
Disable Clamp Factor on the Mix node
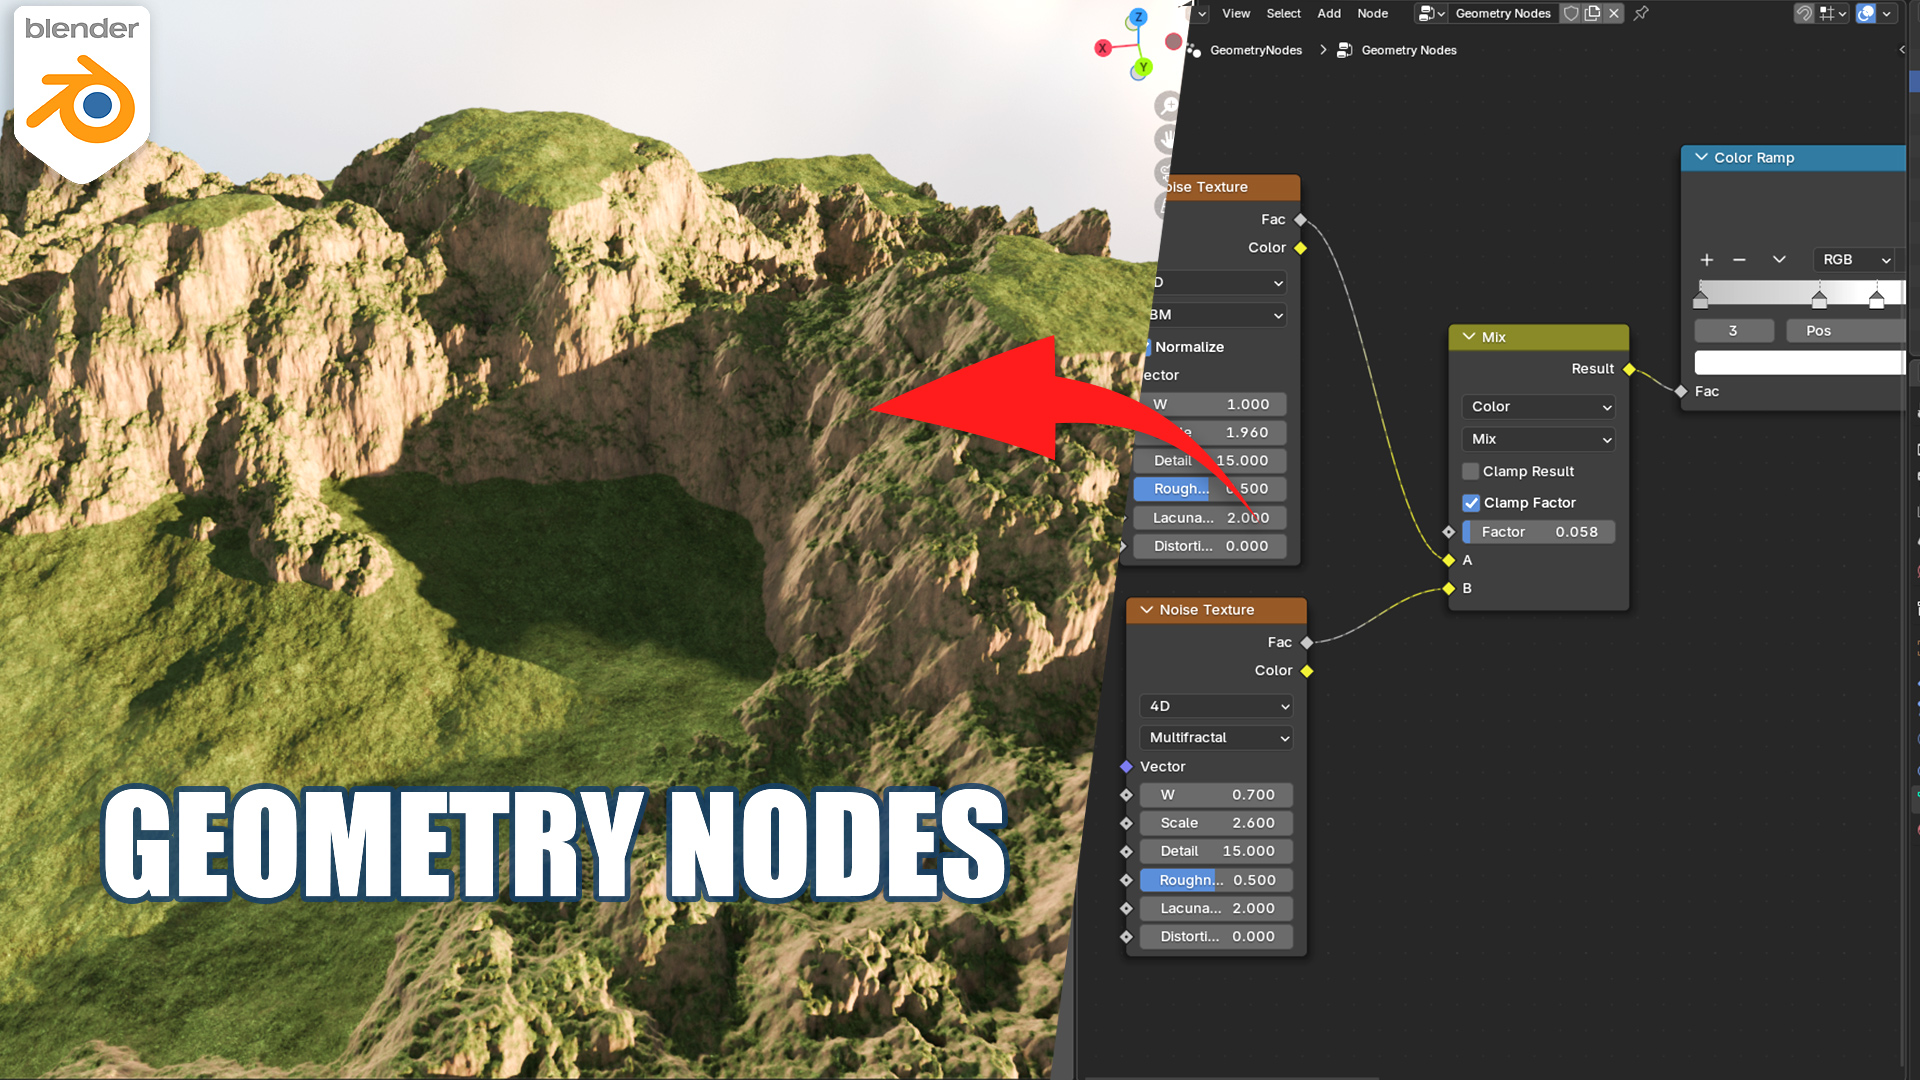pyautogui.click(x=1470, y=503)
